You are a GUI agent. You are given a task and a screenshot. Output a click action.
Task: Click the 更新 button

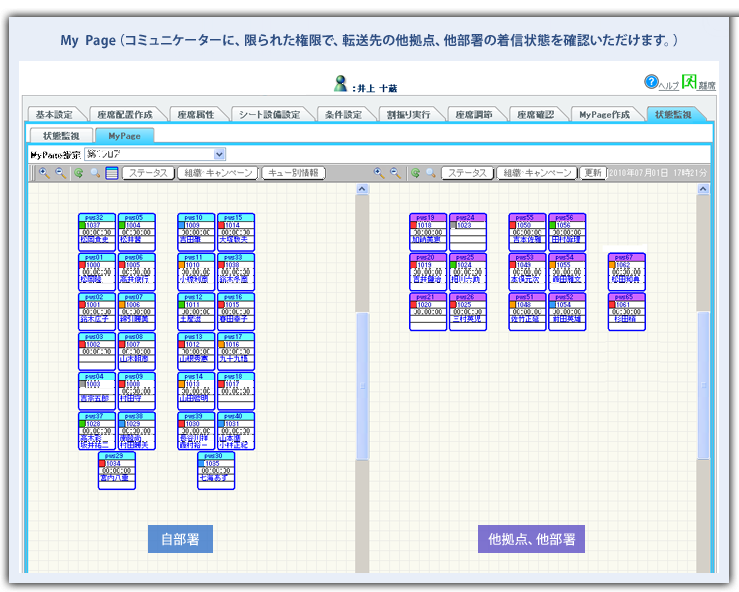tap(593, 173)
